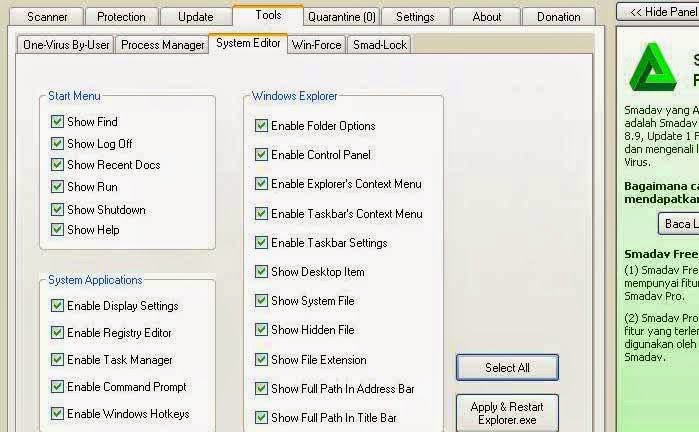The image size is (699, 432).
Task: Toggle Enable Task Manager checkbox
Action: tap(57, 359)
